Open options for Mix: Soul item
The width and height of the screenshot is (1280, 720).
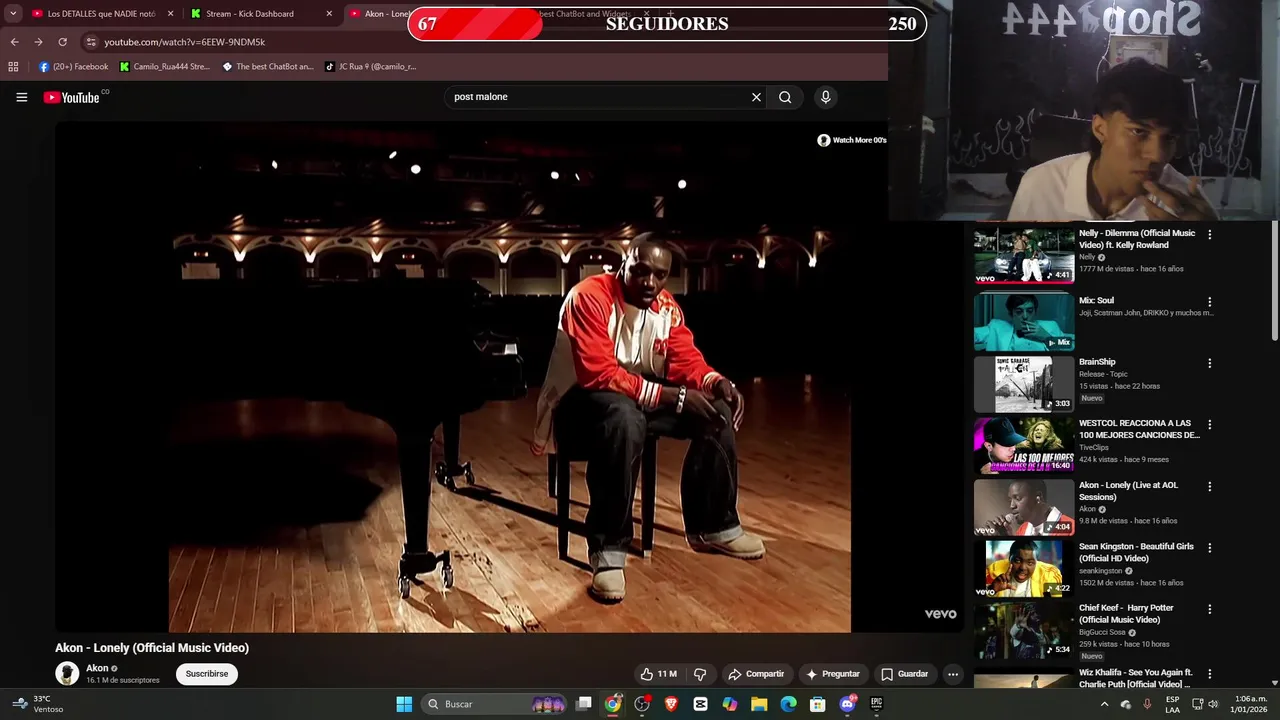[x=1209, y=302]
